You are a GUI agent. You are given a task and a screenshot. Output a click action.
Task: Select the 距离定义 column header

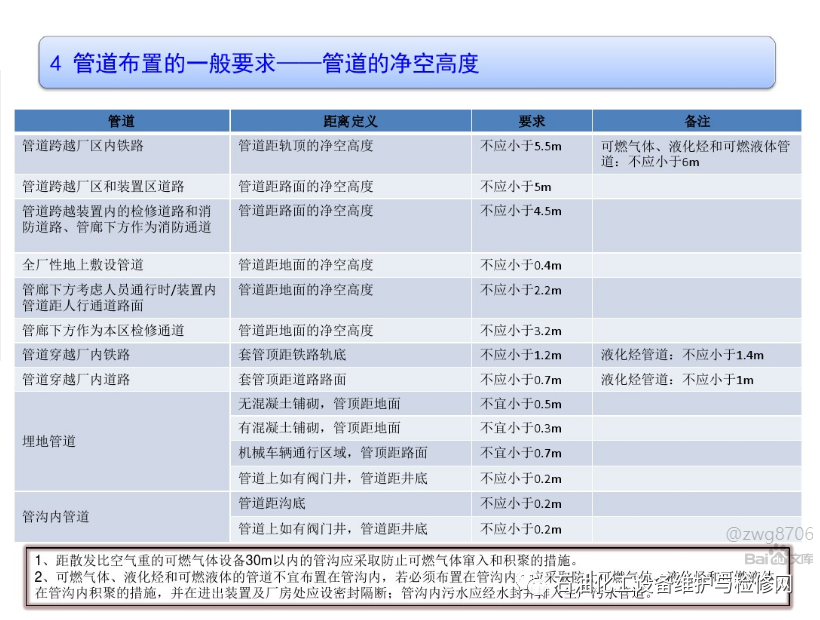(x=350, y=121)
